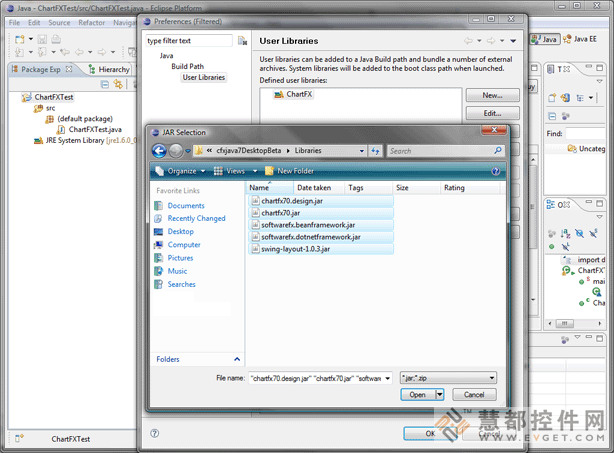
Task: Expand the address bar path dropdown
Action: 361,151
